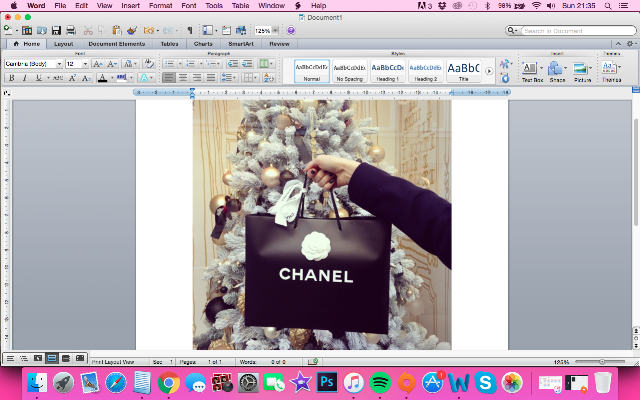Toggle Bold formatting button
Viewport: 640px width, 400px height.
click(x=12, y=78)
